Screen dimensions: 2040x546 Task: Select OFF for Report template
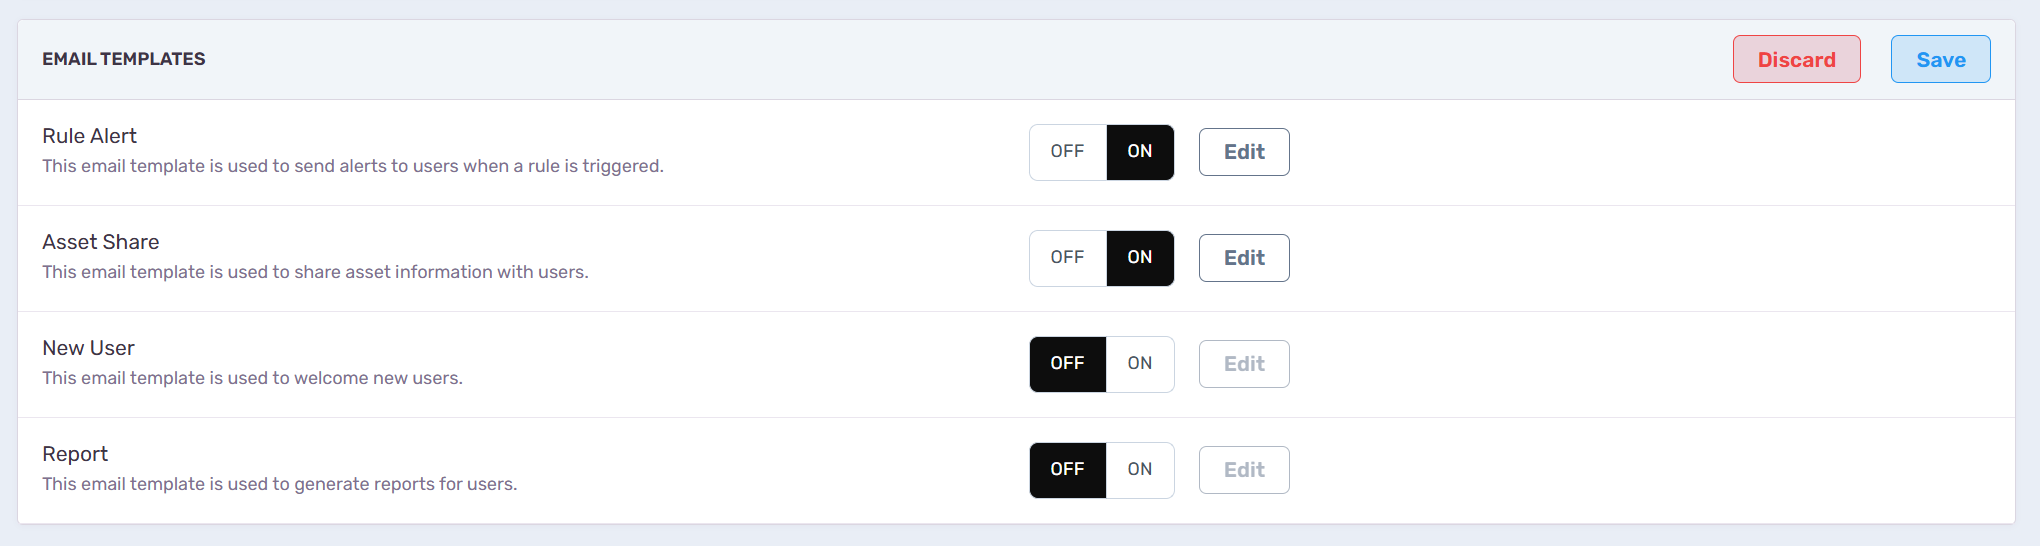pyautogui.click(x=1067, y=470)
